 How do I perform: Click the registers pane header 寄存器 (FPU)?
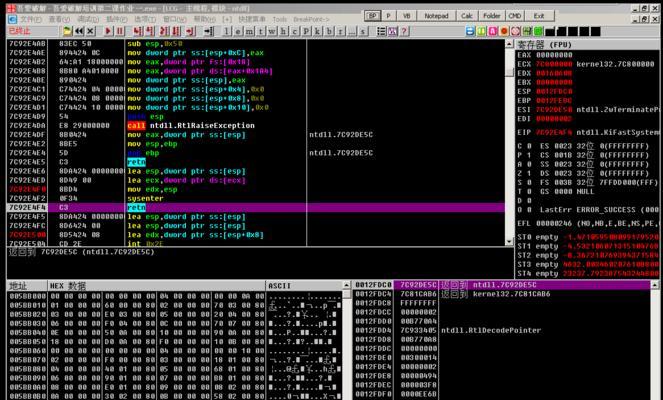click(x=545, y=44)
